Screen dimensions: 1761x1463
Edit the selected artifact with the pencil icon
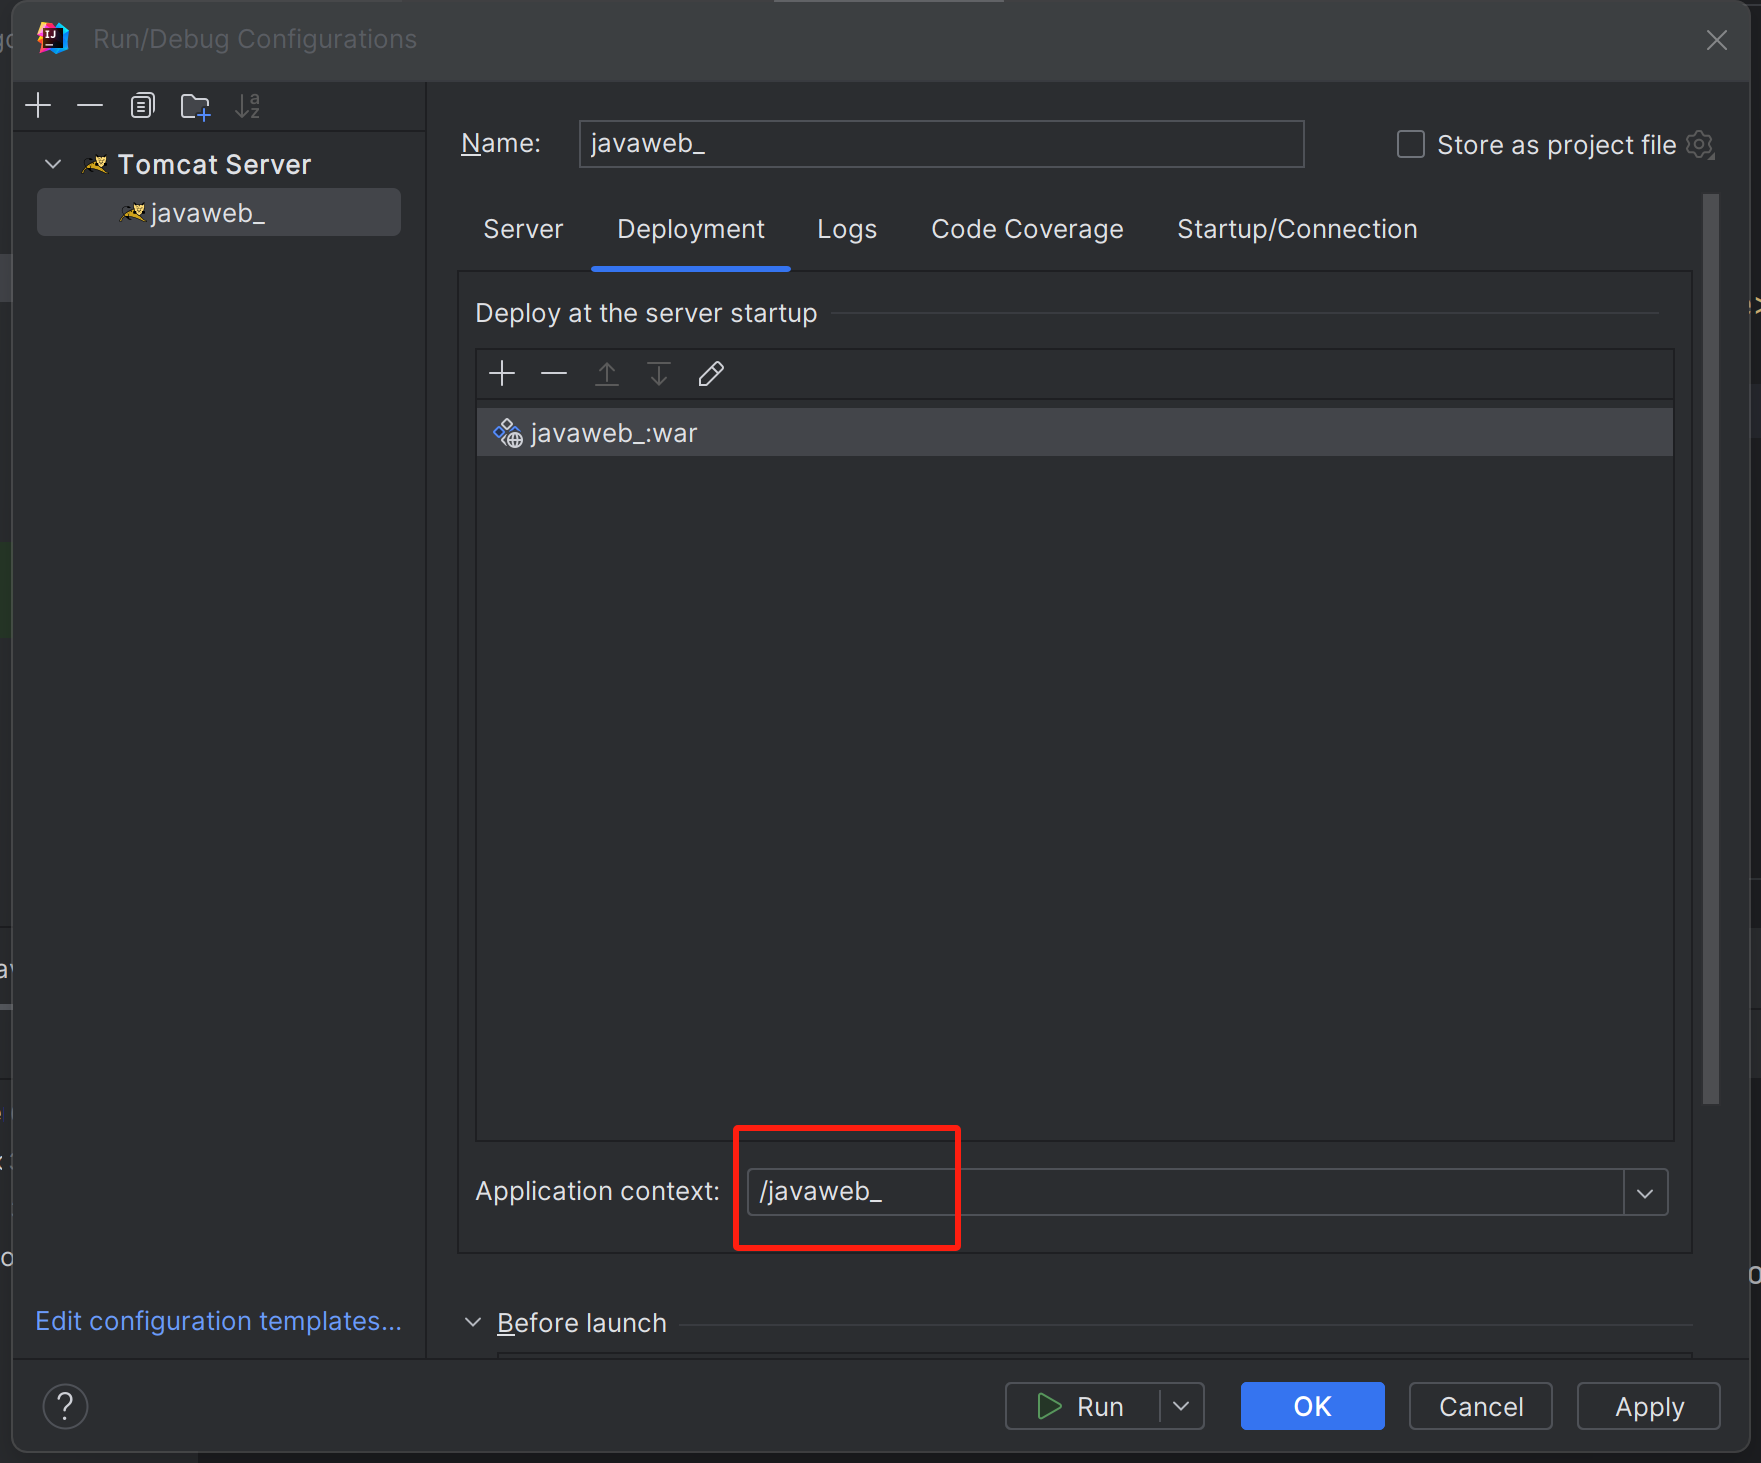pos(711,374)
